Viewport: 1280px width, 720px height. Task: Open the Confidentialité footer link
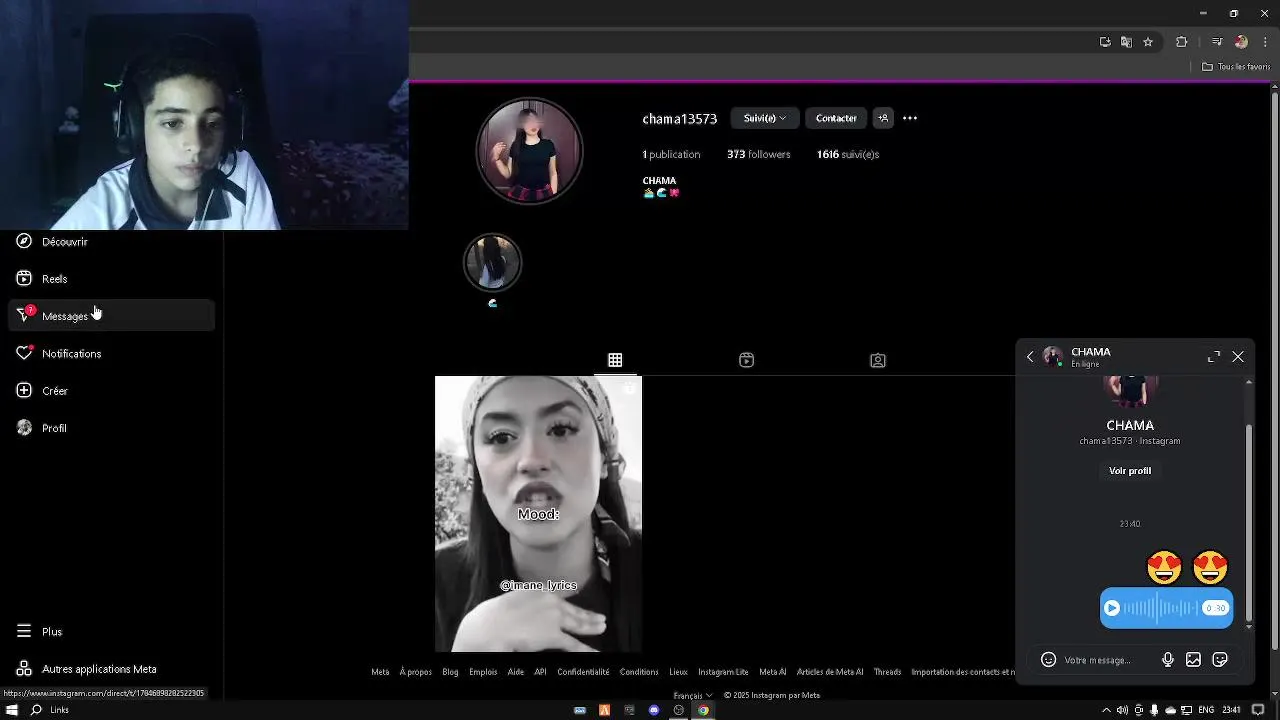point(583,672)
